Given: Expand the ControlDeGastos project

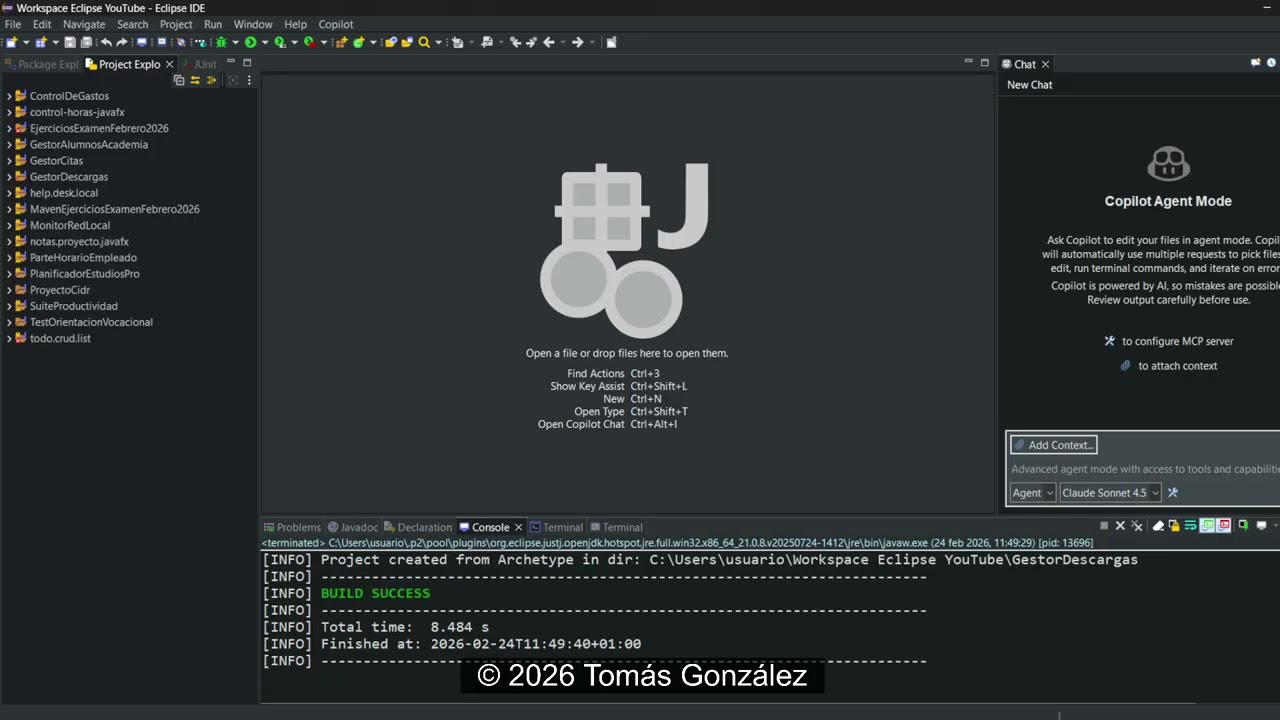Looking at the screenshot, I should coord(9,96).
